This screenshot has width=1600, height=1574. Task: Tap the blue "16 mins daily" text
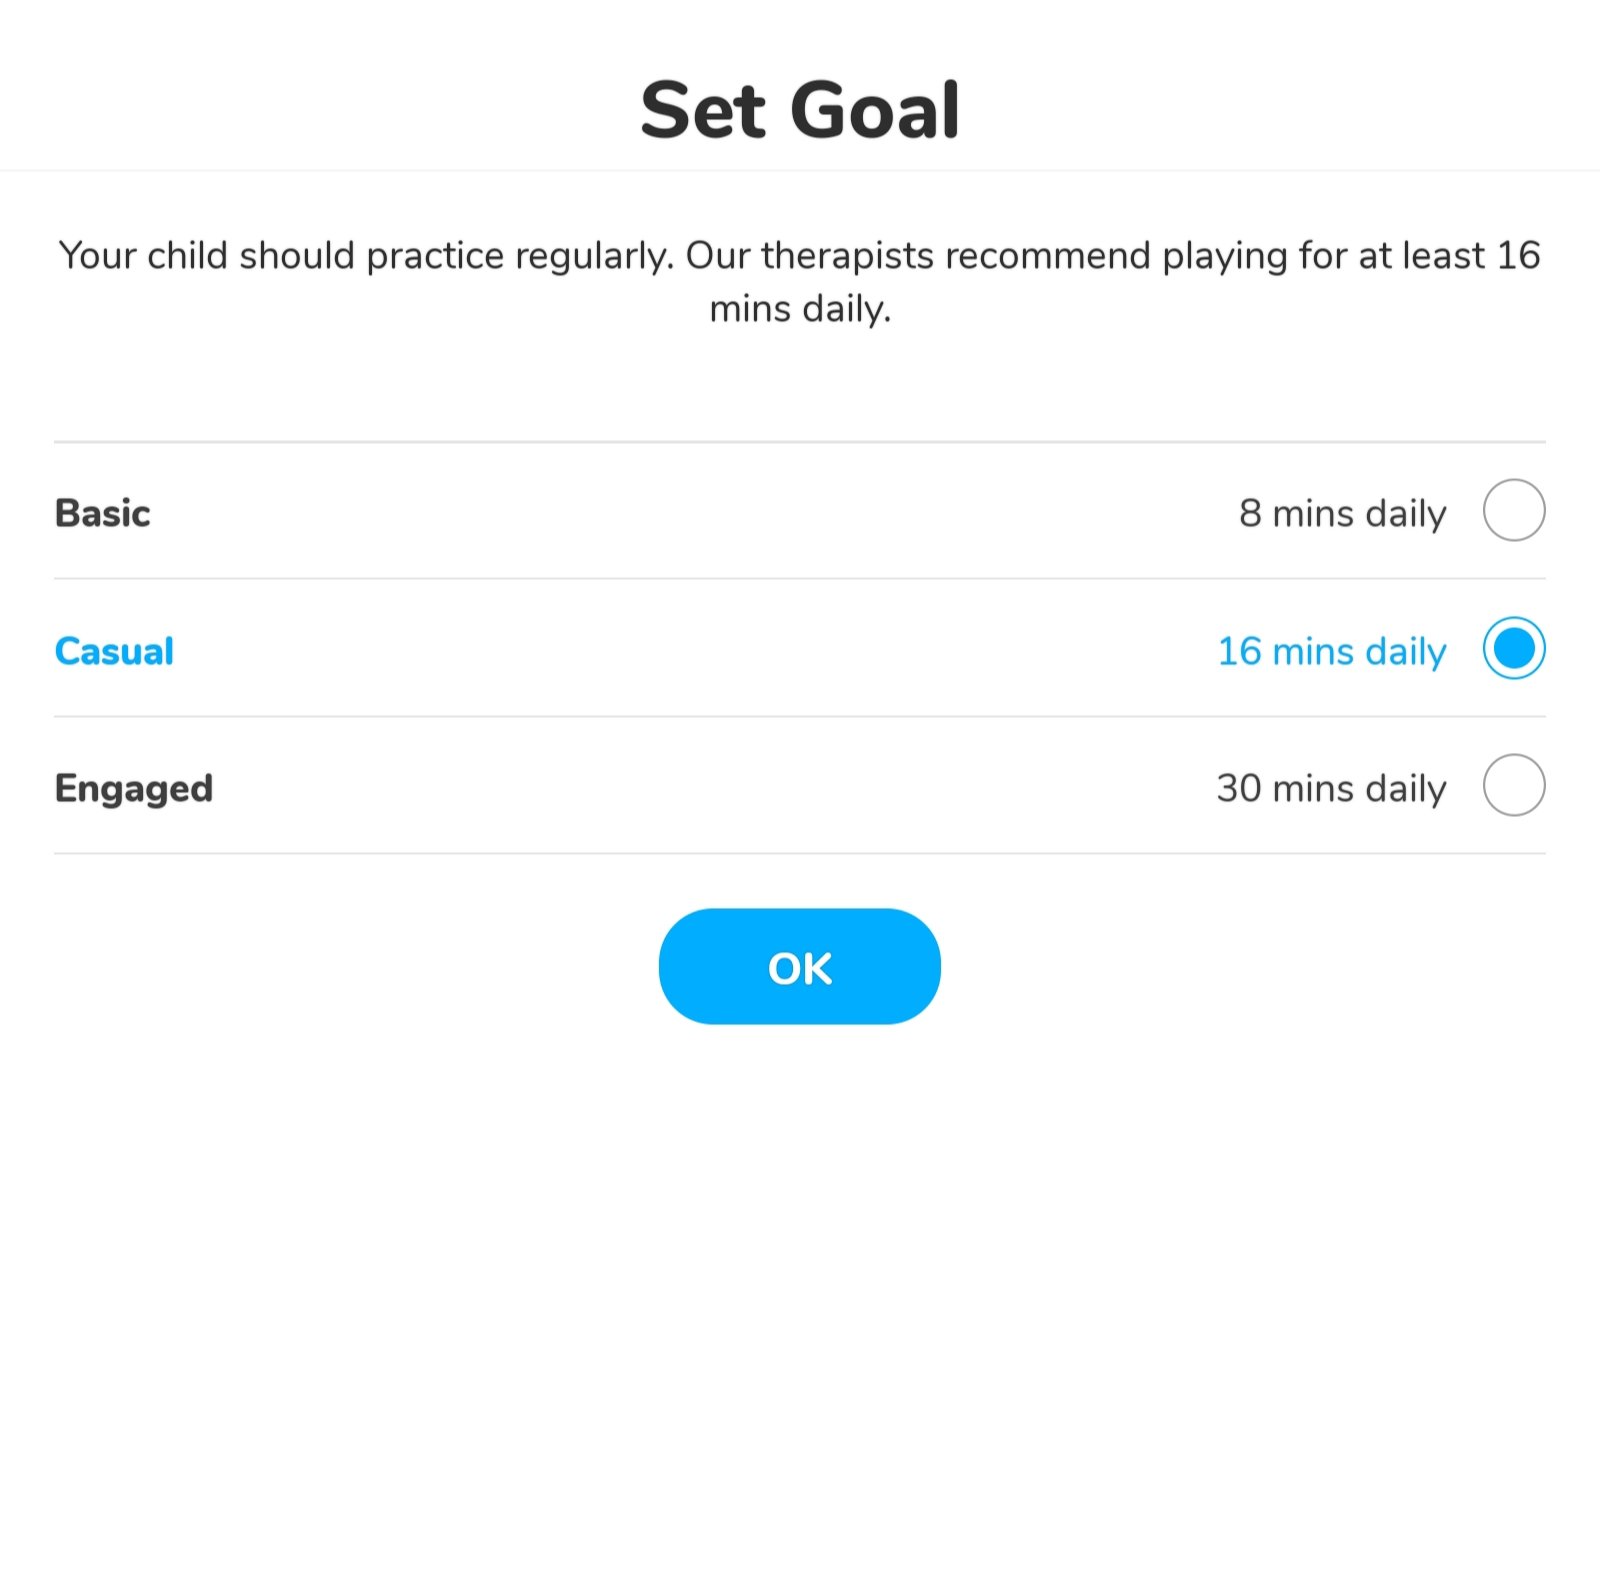[1331, 651]
